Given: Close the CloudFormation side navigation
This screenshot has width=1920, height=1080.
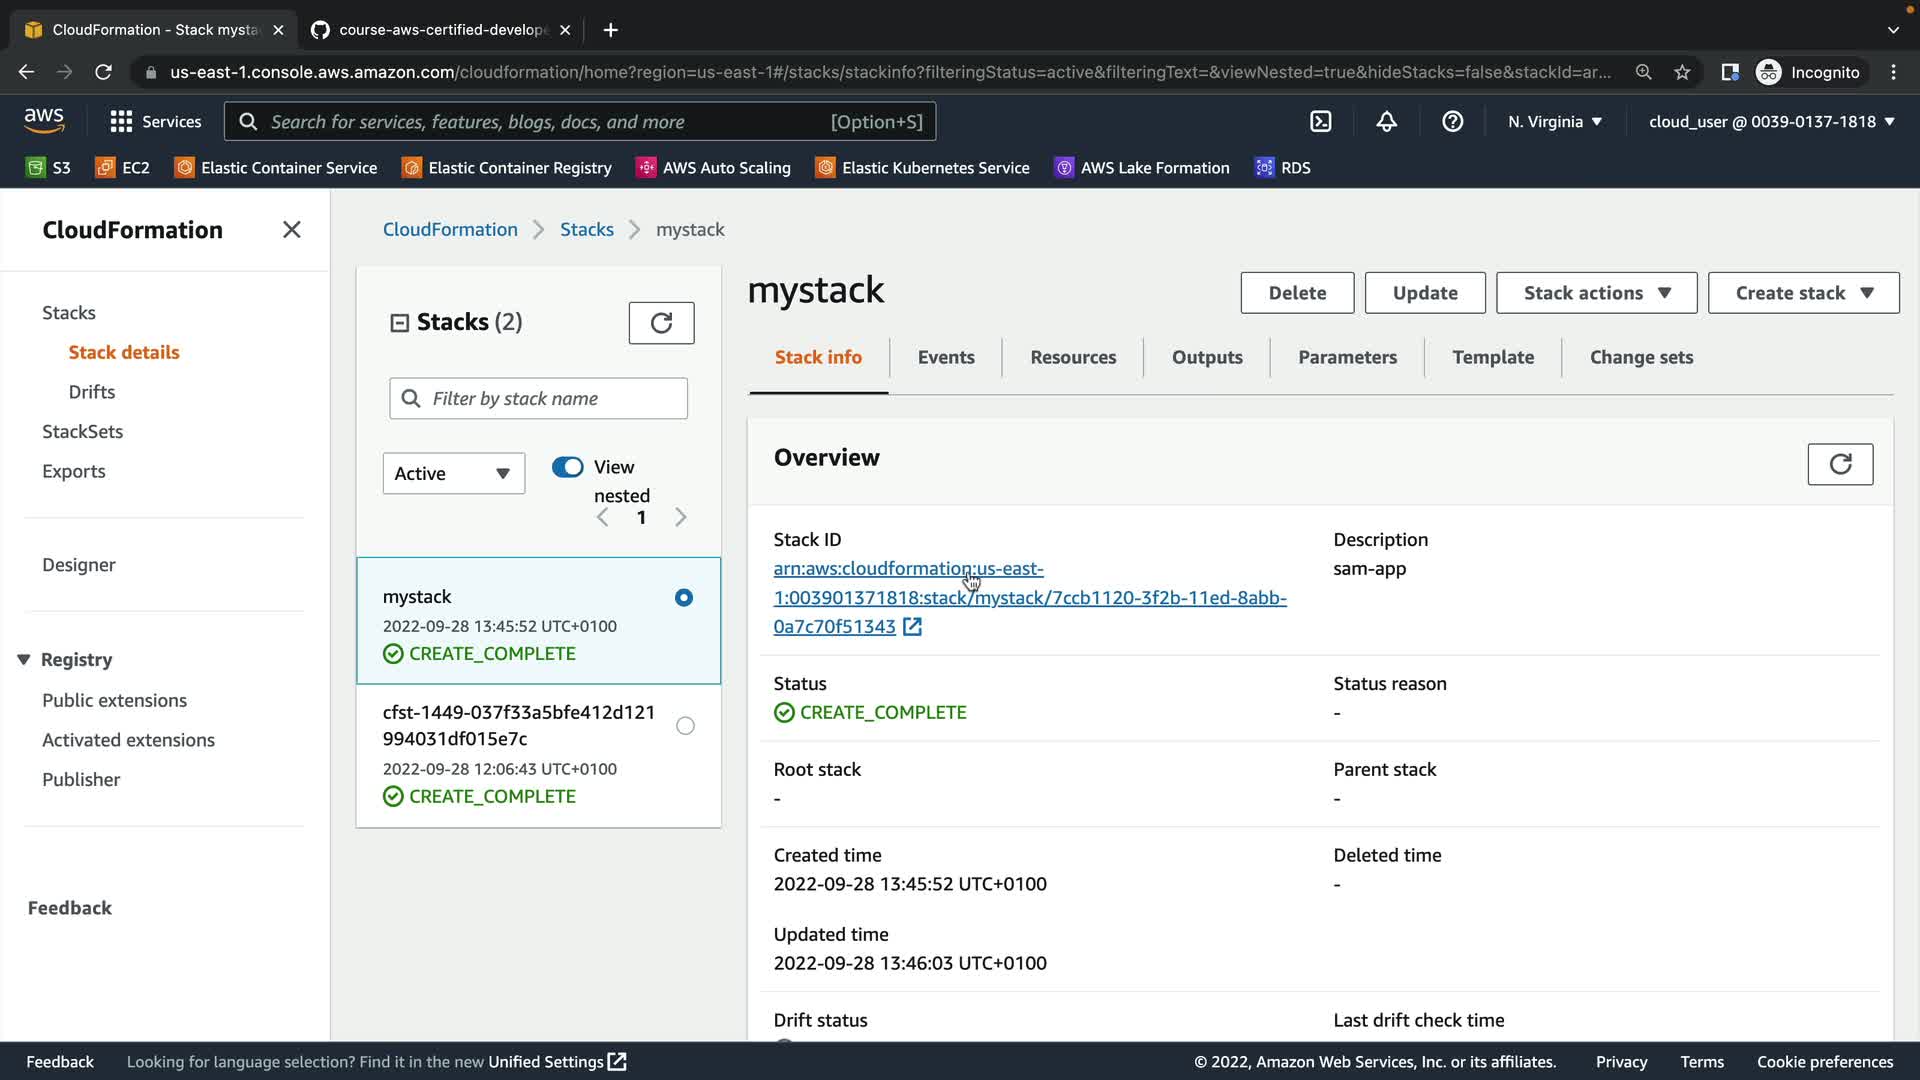Looking at the screenshot, I should pos(291,230).
